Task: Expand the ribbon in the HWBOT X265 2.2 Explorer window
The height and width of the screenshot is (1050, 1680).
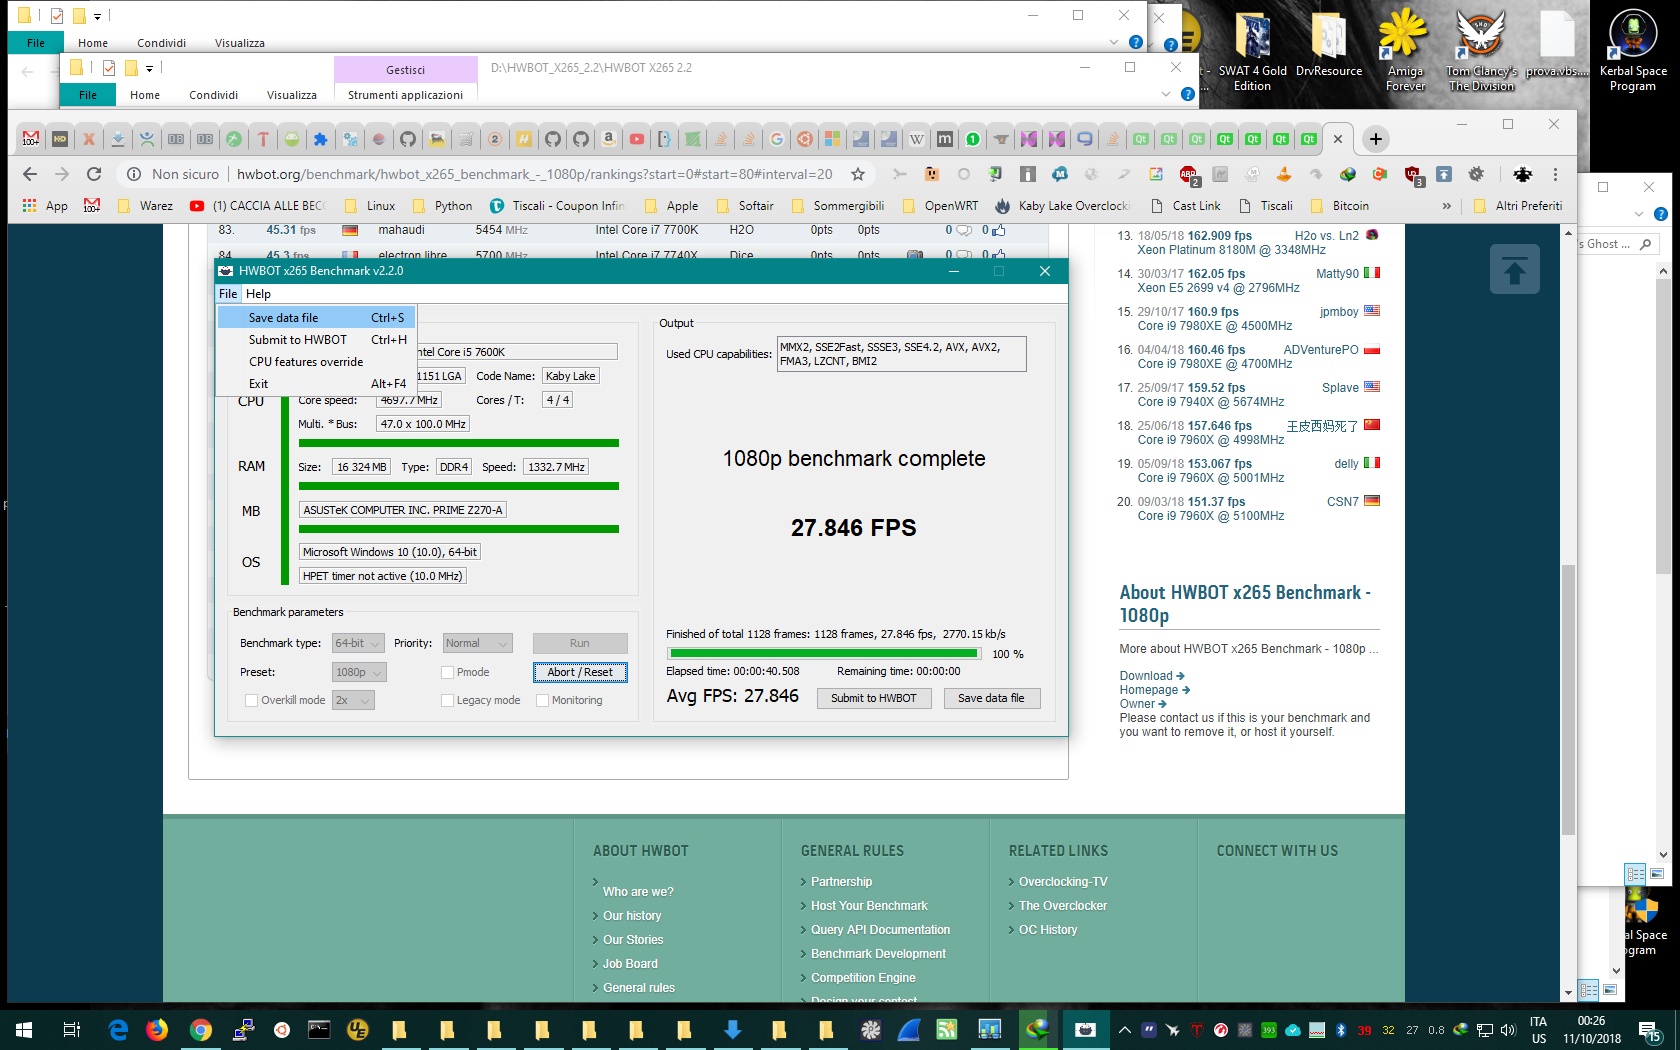Action: point(1166,94)
